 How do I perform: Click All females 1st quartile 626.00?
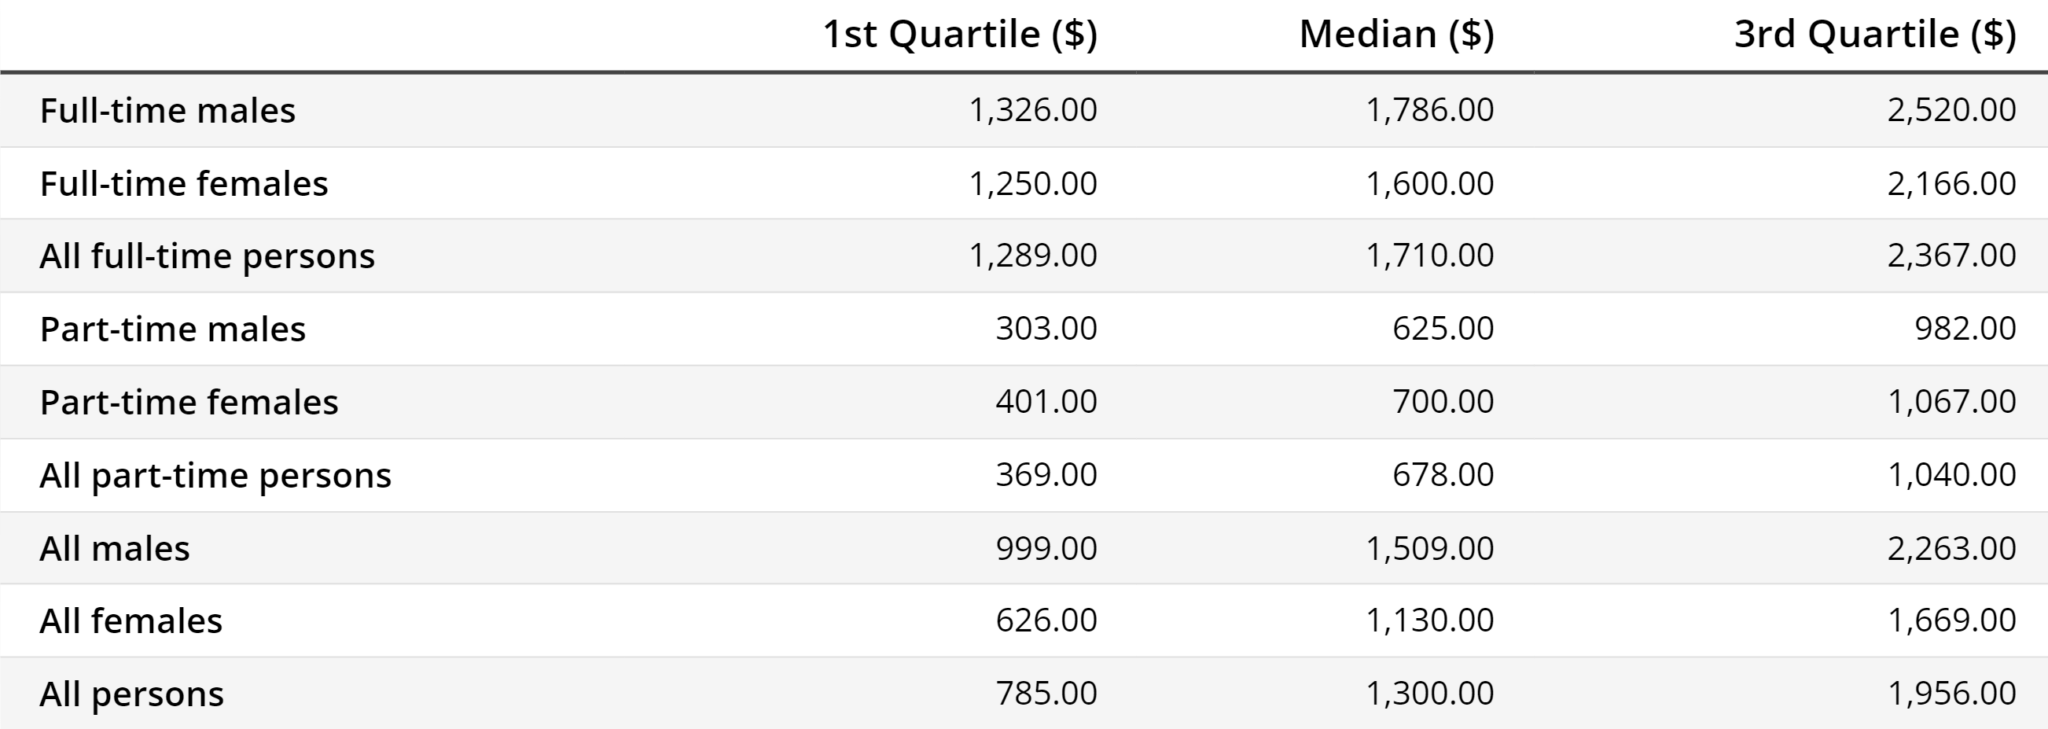pyautogui.click(x=1046, y=621)
